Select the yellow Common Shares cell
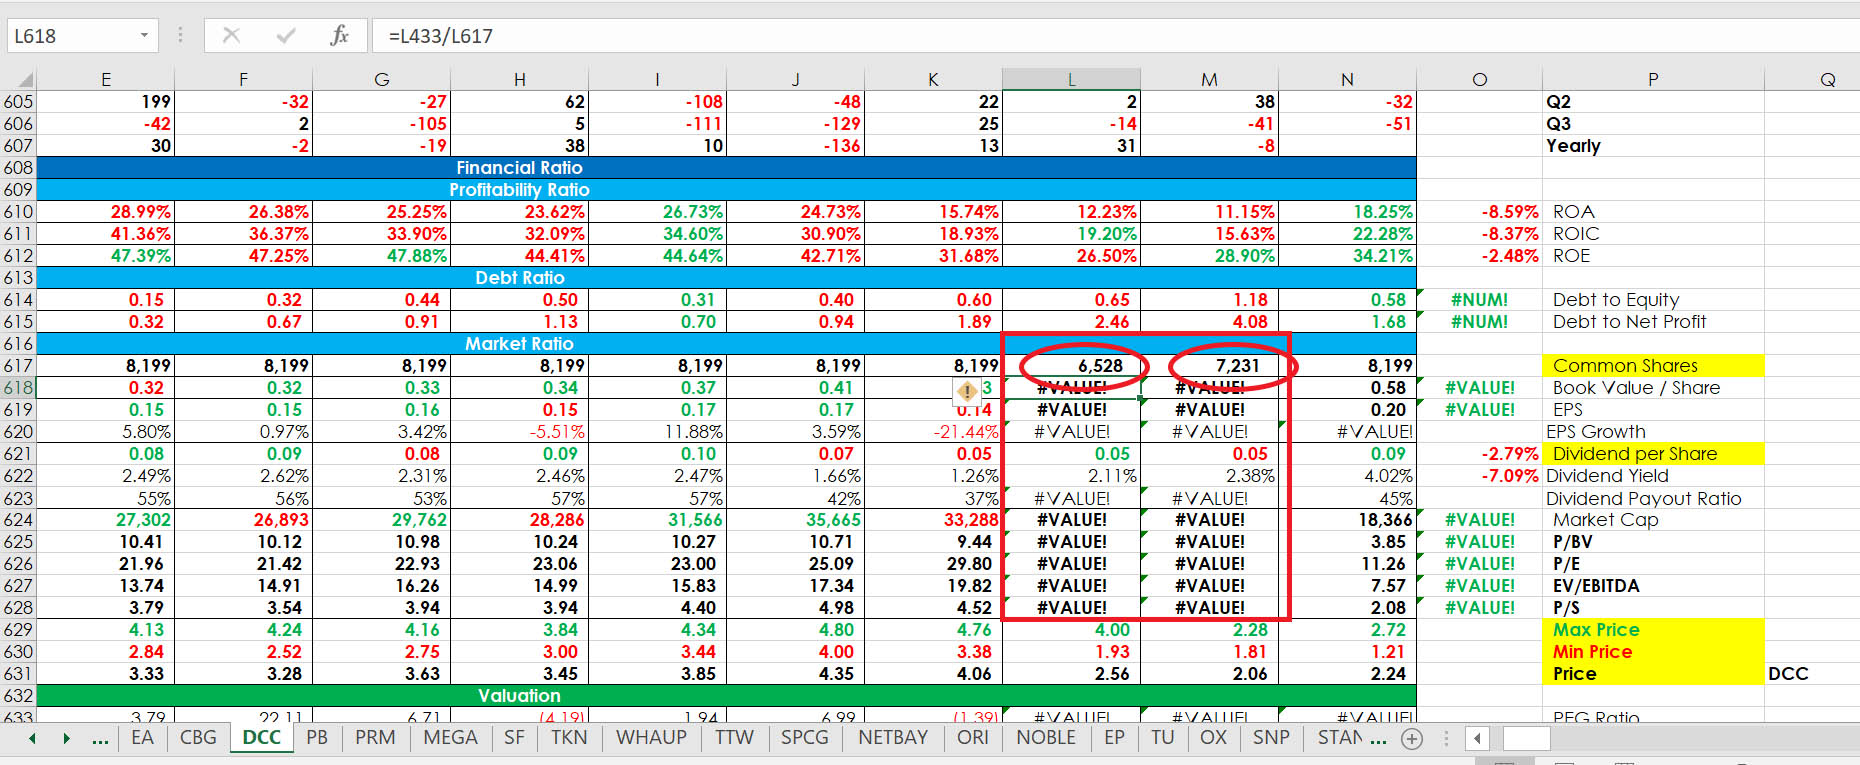 click(1652, 366)
